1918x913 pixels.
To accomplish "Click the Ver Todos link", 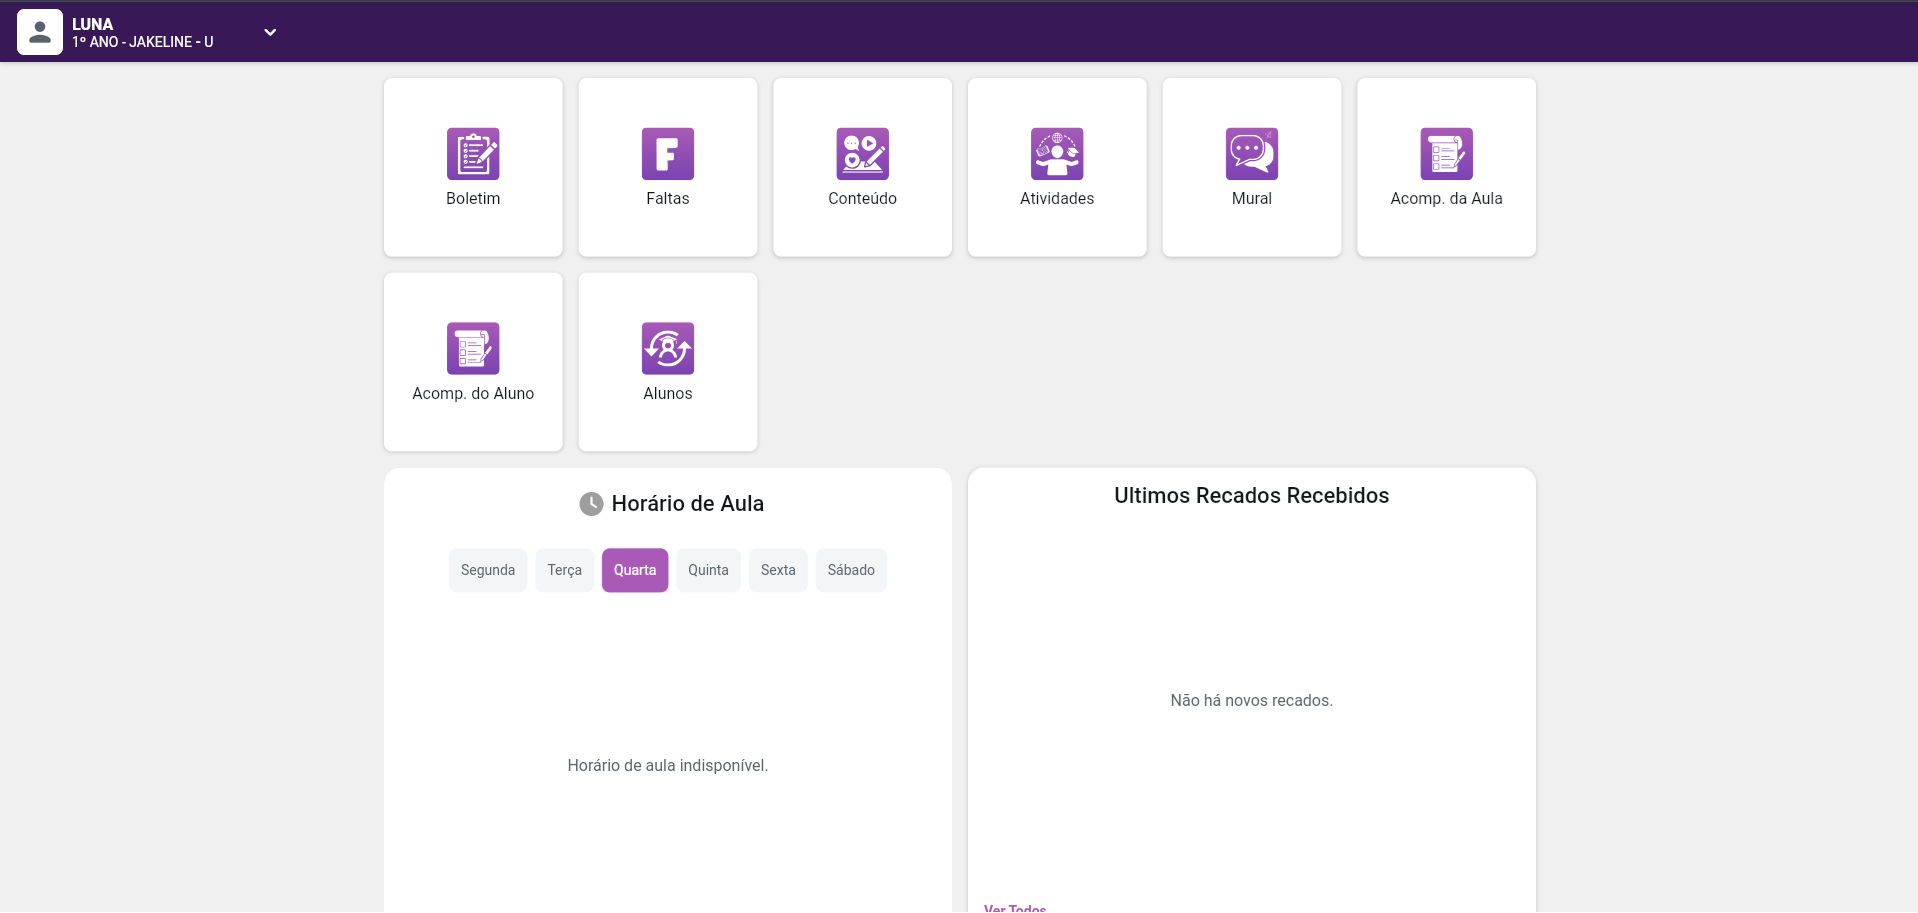I will point(1015,908).
